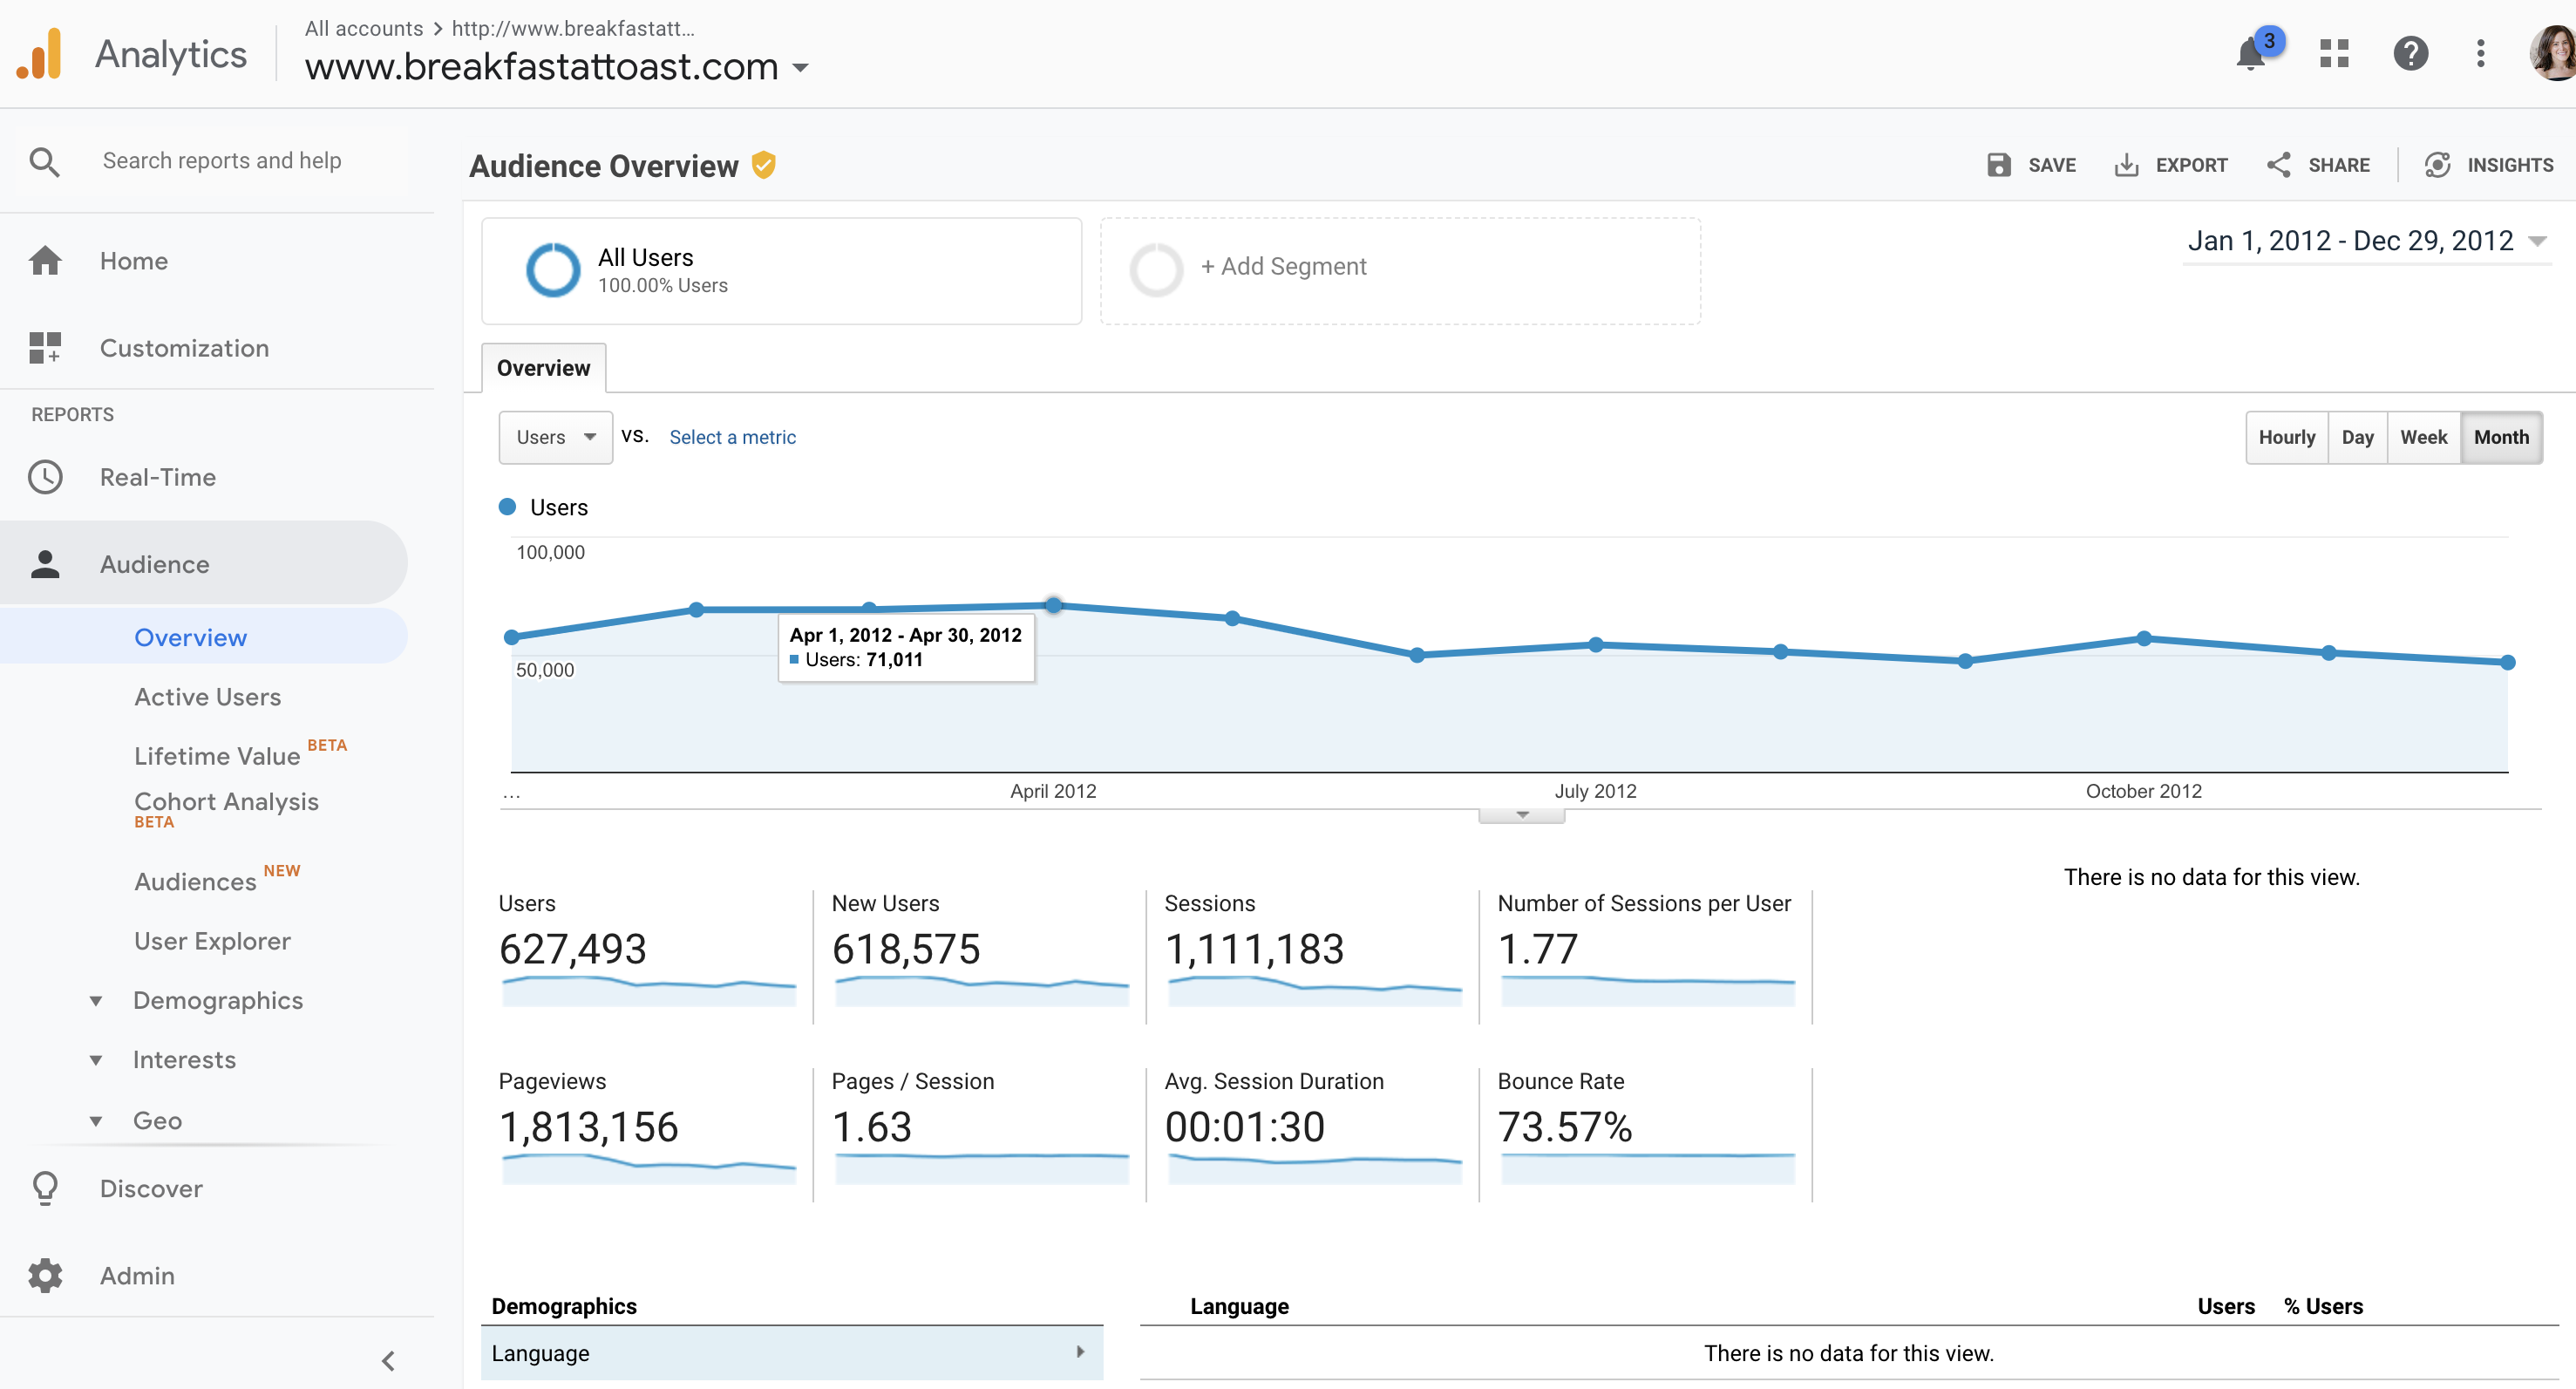Click the % Users column header
The height and width of the screenshot is (1389, 2576).
(x=2323, y=1306)
